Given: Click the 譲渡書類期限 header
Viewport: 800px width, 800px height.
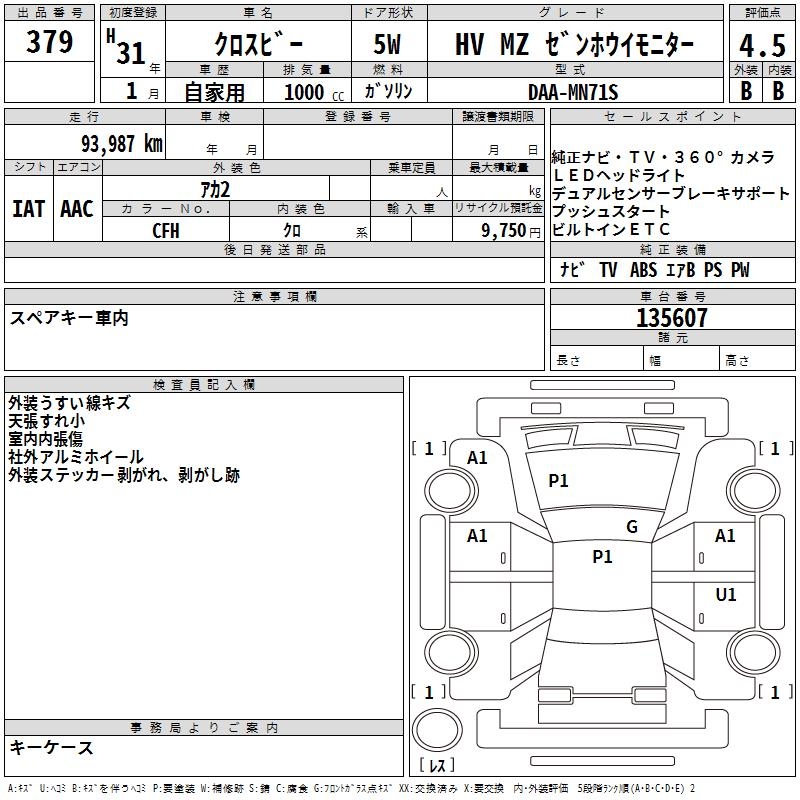Looking at the screenshot, I should (497, 117).
